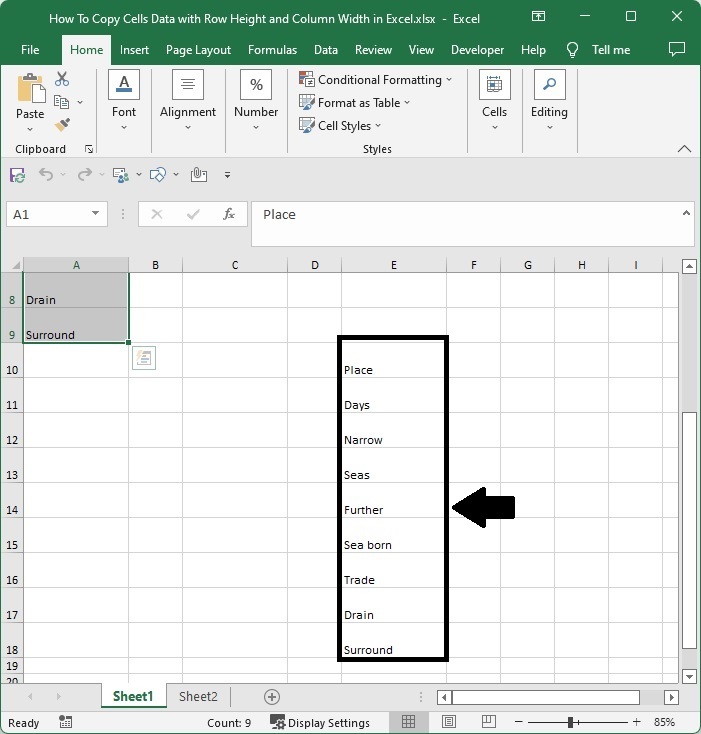Redo the last undone action
Screen dimensions: 701x734
tap(84, 175)
